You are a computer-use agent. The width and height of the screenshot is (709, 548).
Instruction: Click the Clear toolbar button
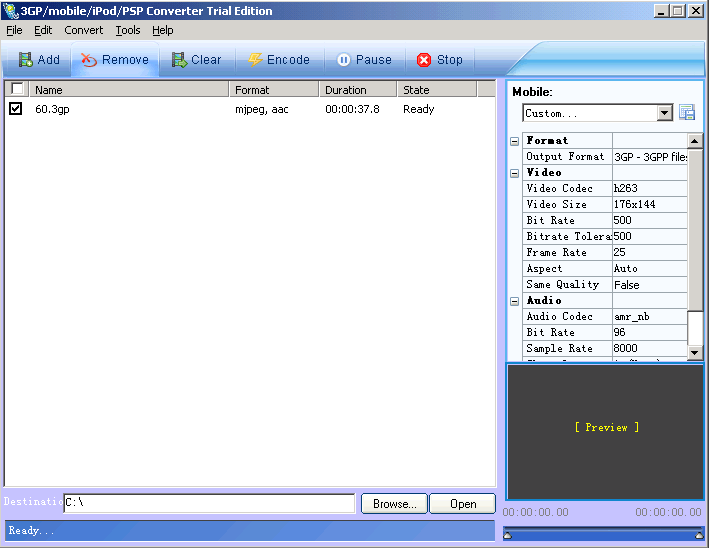pos(197,60)
